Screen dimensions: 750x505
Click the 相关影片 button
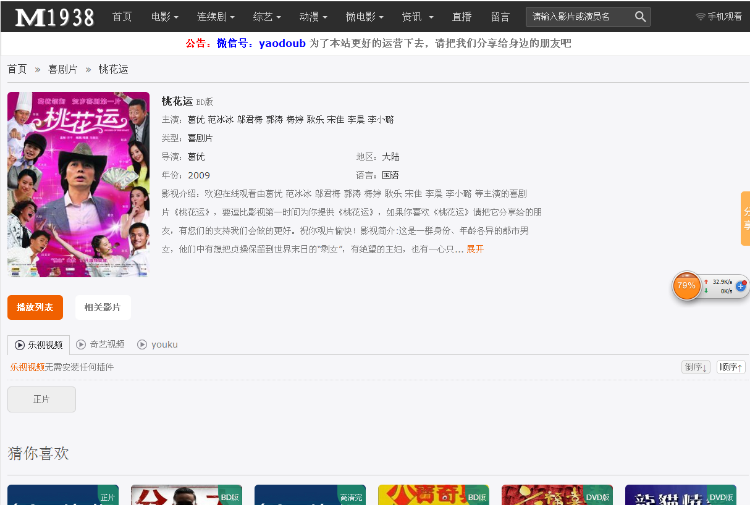pyautogui.click(x=103, y=307)
